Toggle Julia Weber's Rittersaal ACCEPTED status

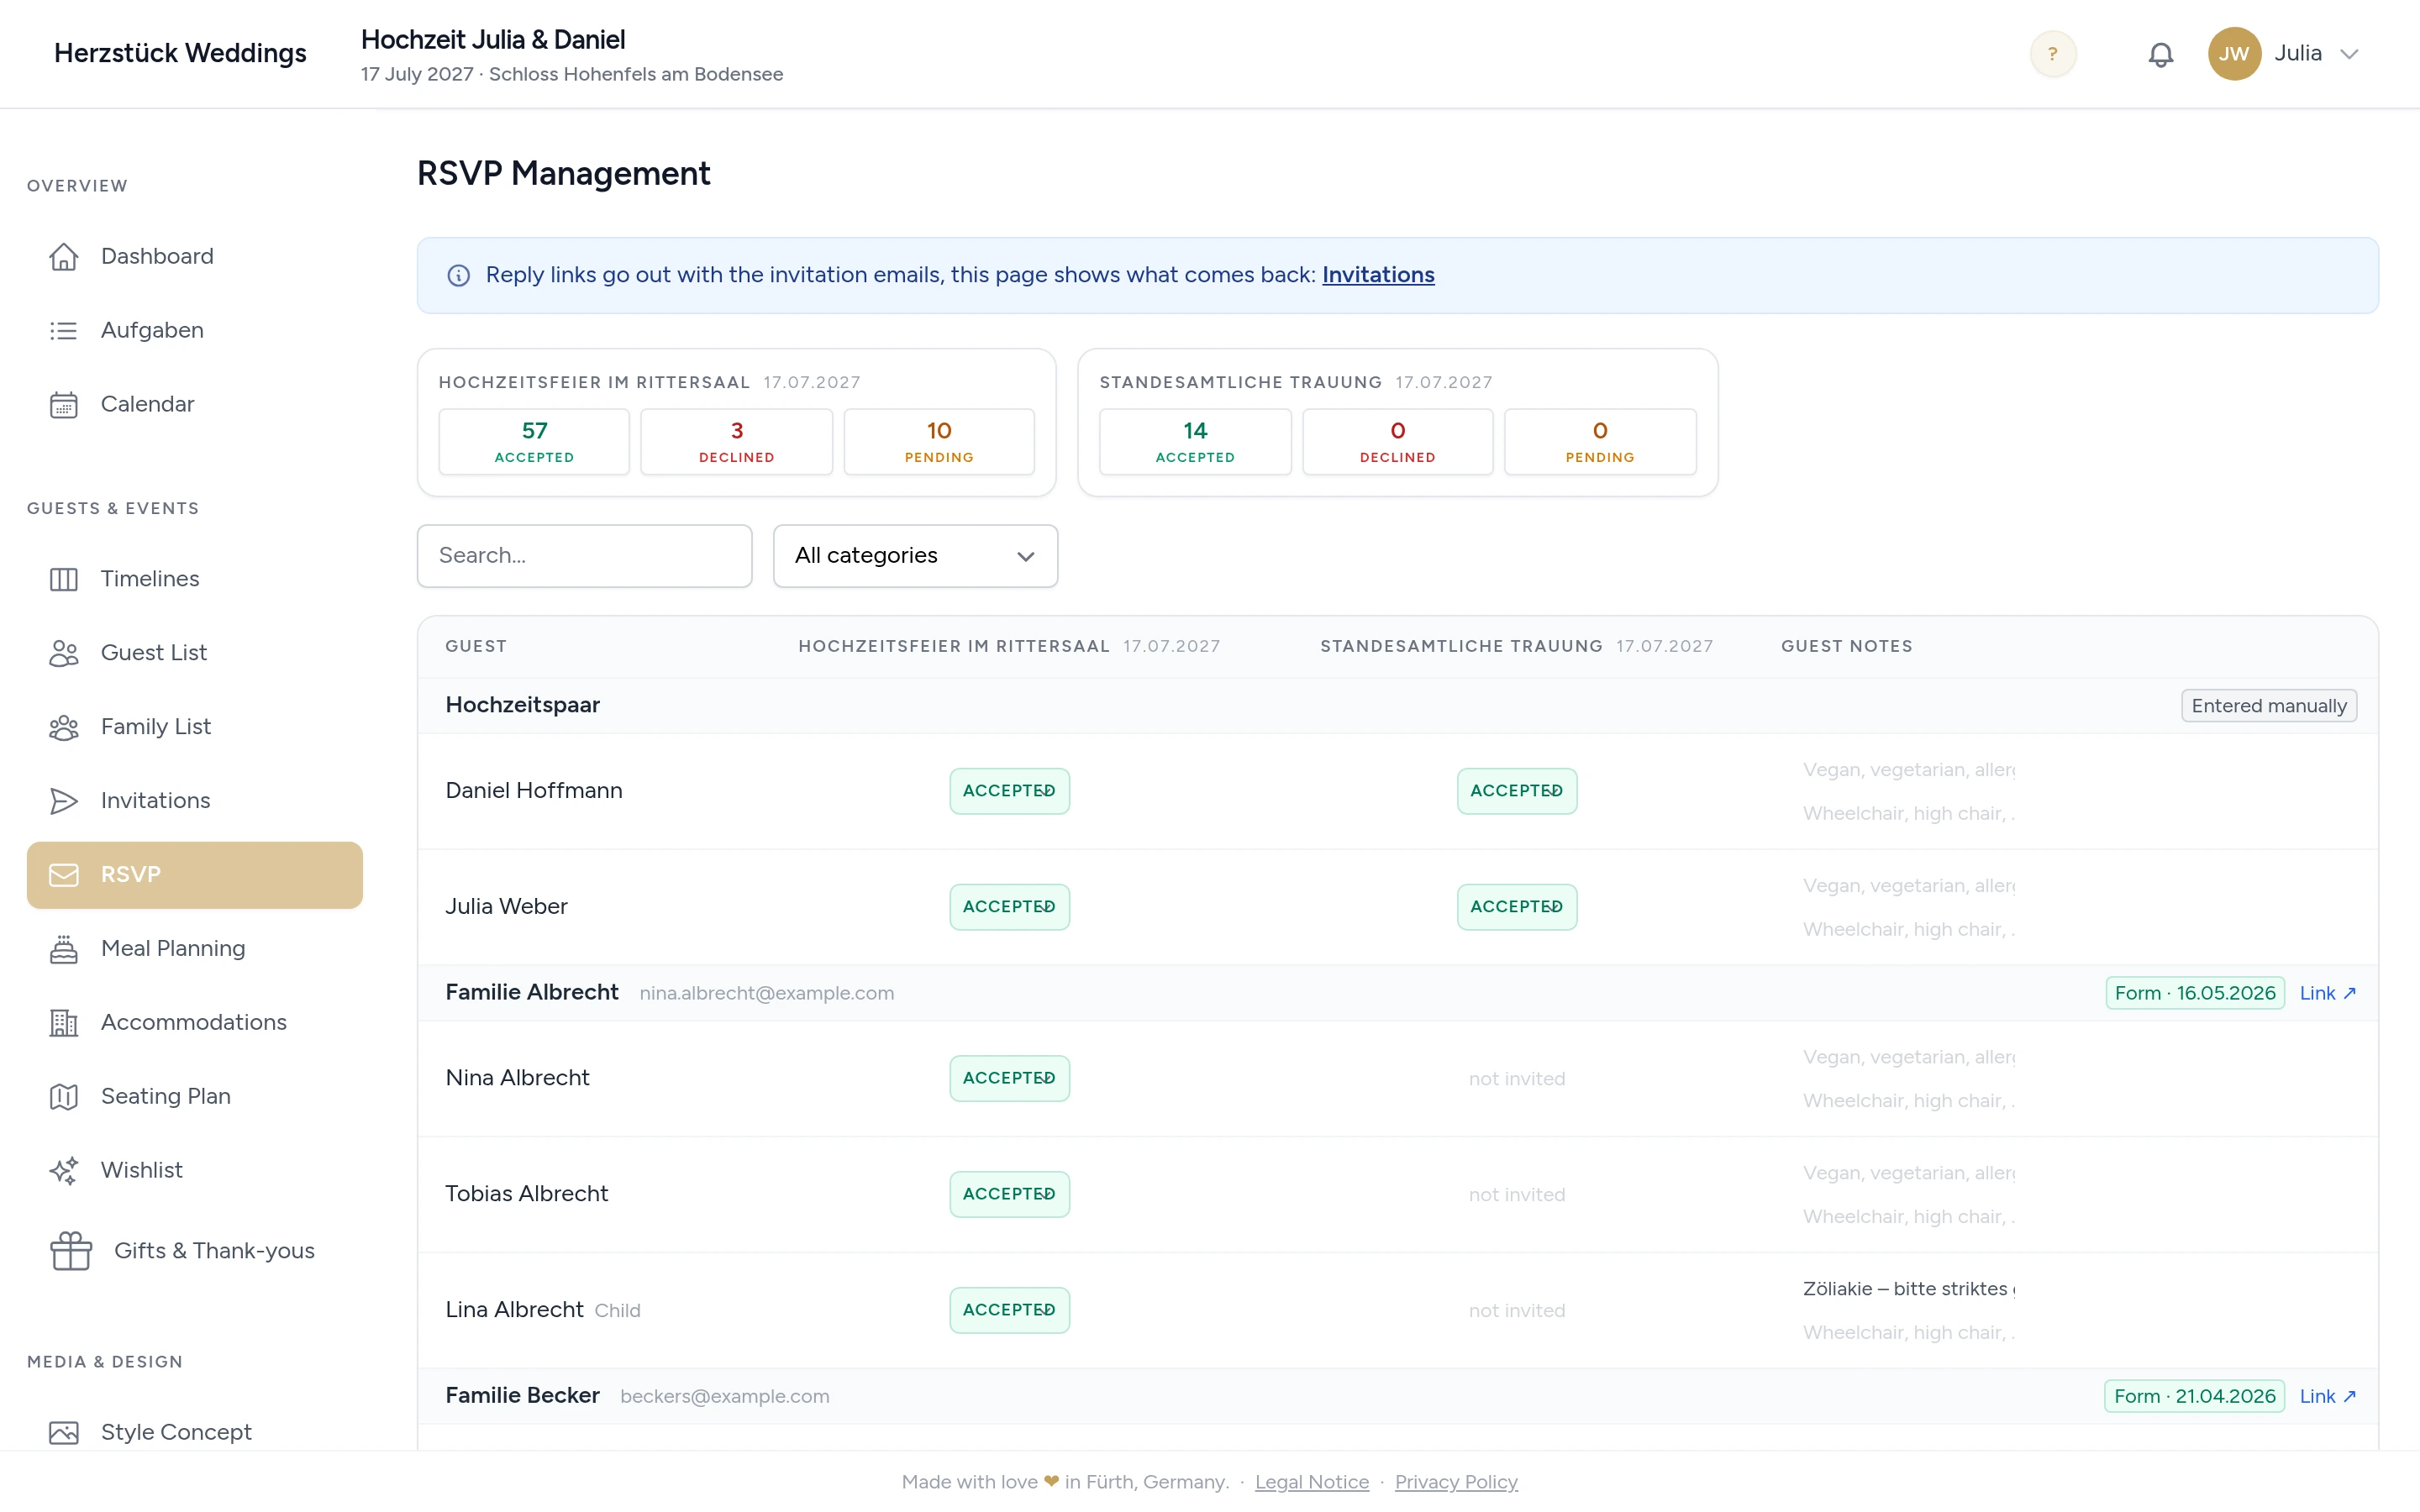pos(1009,907)
